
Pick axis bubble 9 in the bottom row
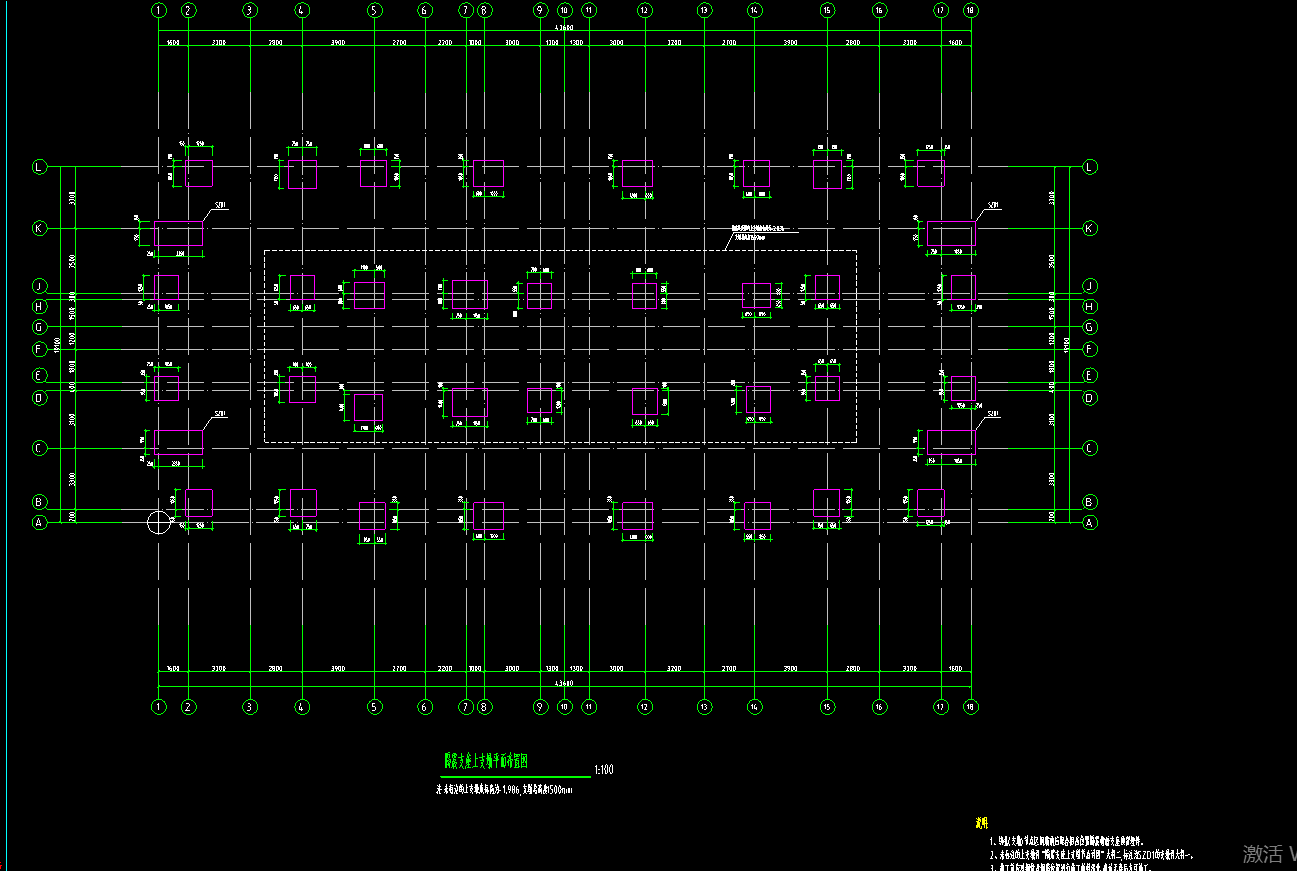[x=540, y=707]
